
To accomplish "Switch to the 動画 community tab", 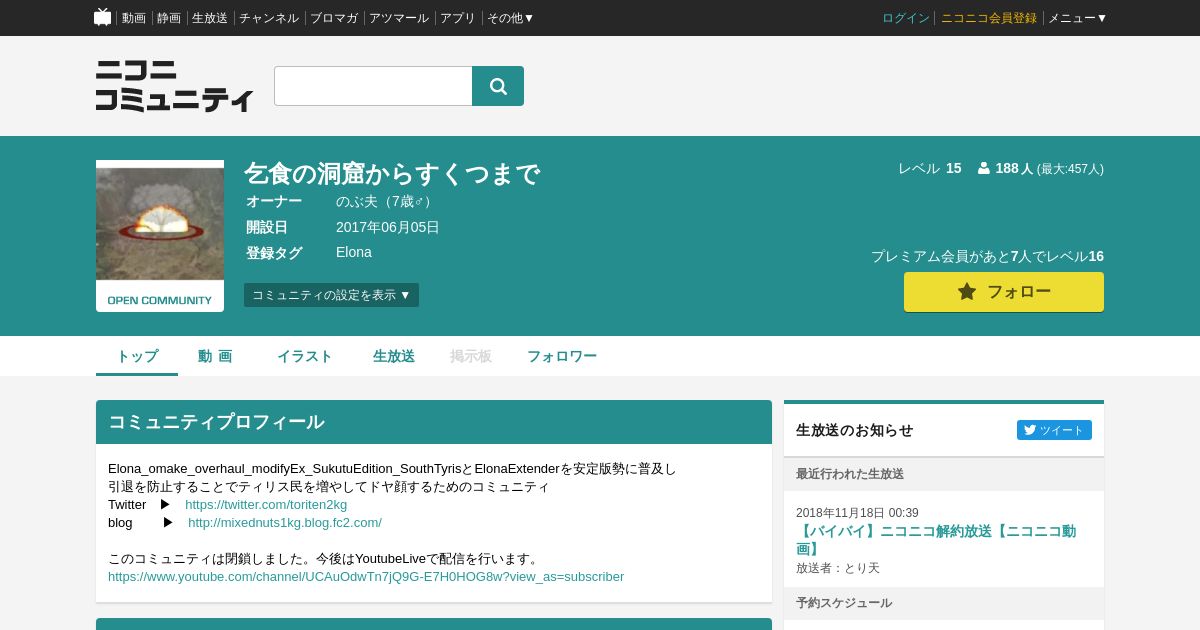I will [215, 356].
